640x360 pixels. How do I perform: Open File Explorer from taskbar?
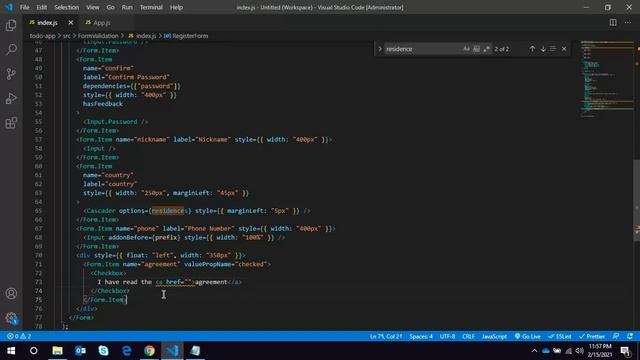(57, 351)
